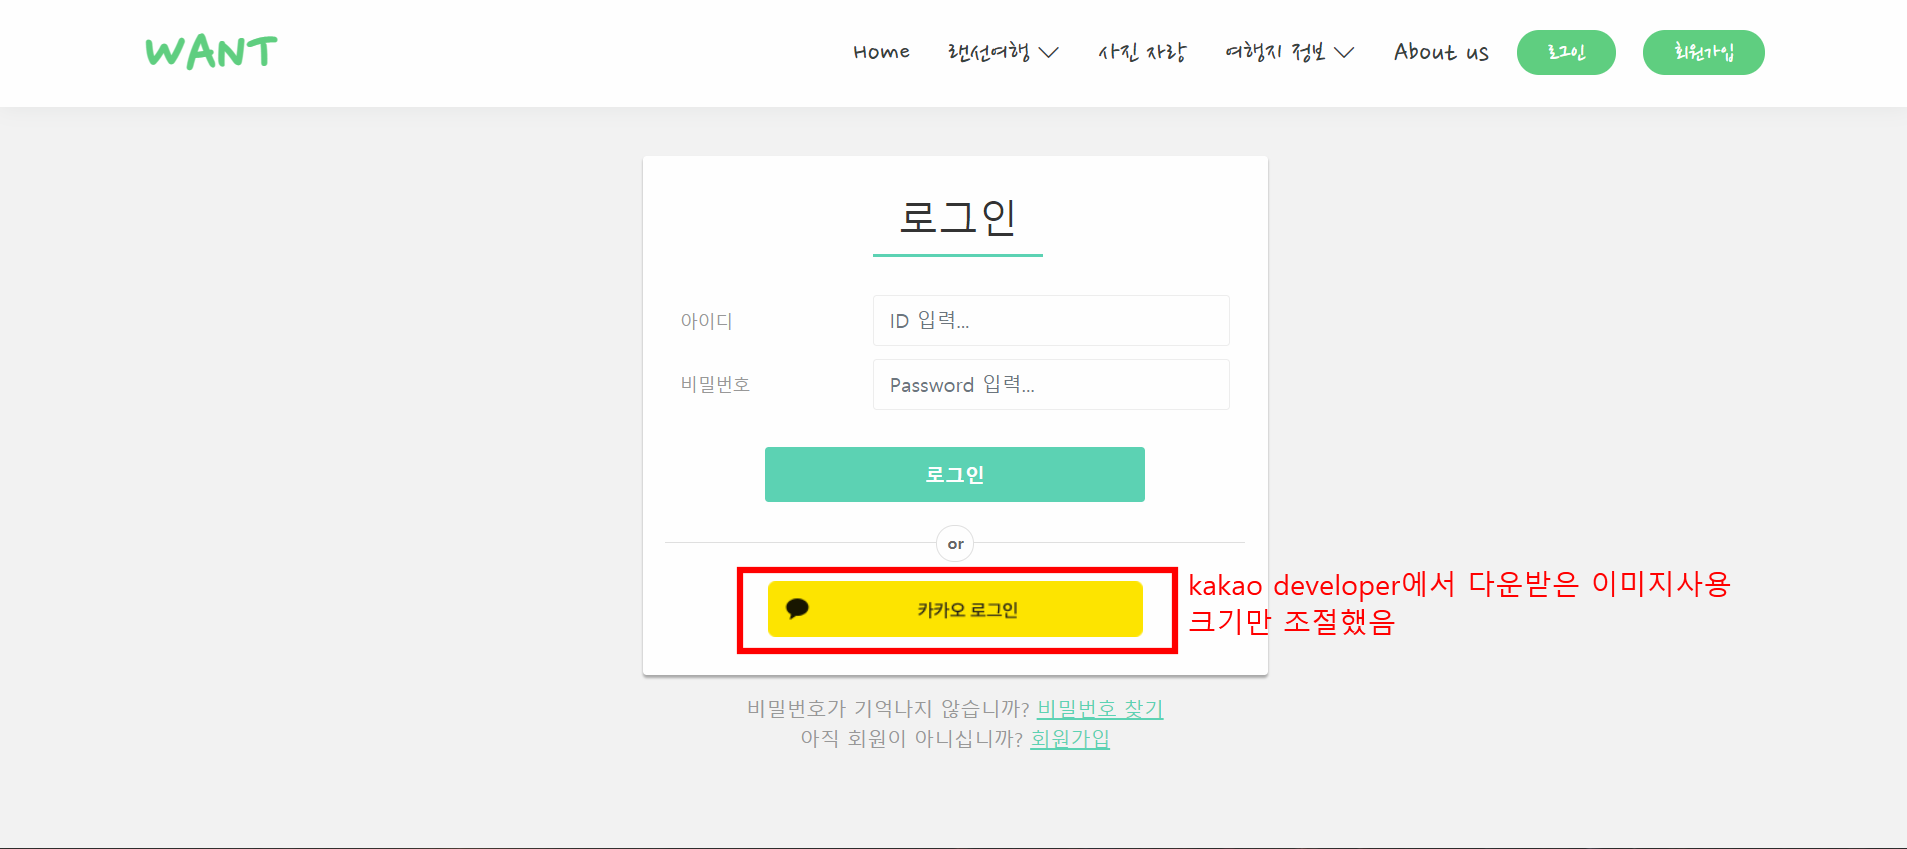Click the green 회원가입 header button

[x=1704, y=52]
